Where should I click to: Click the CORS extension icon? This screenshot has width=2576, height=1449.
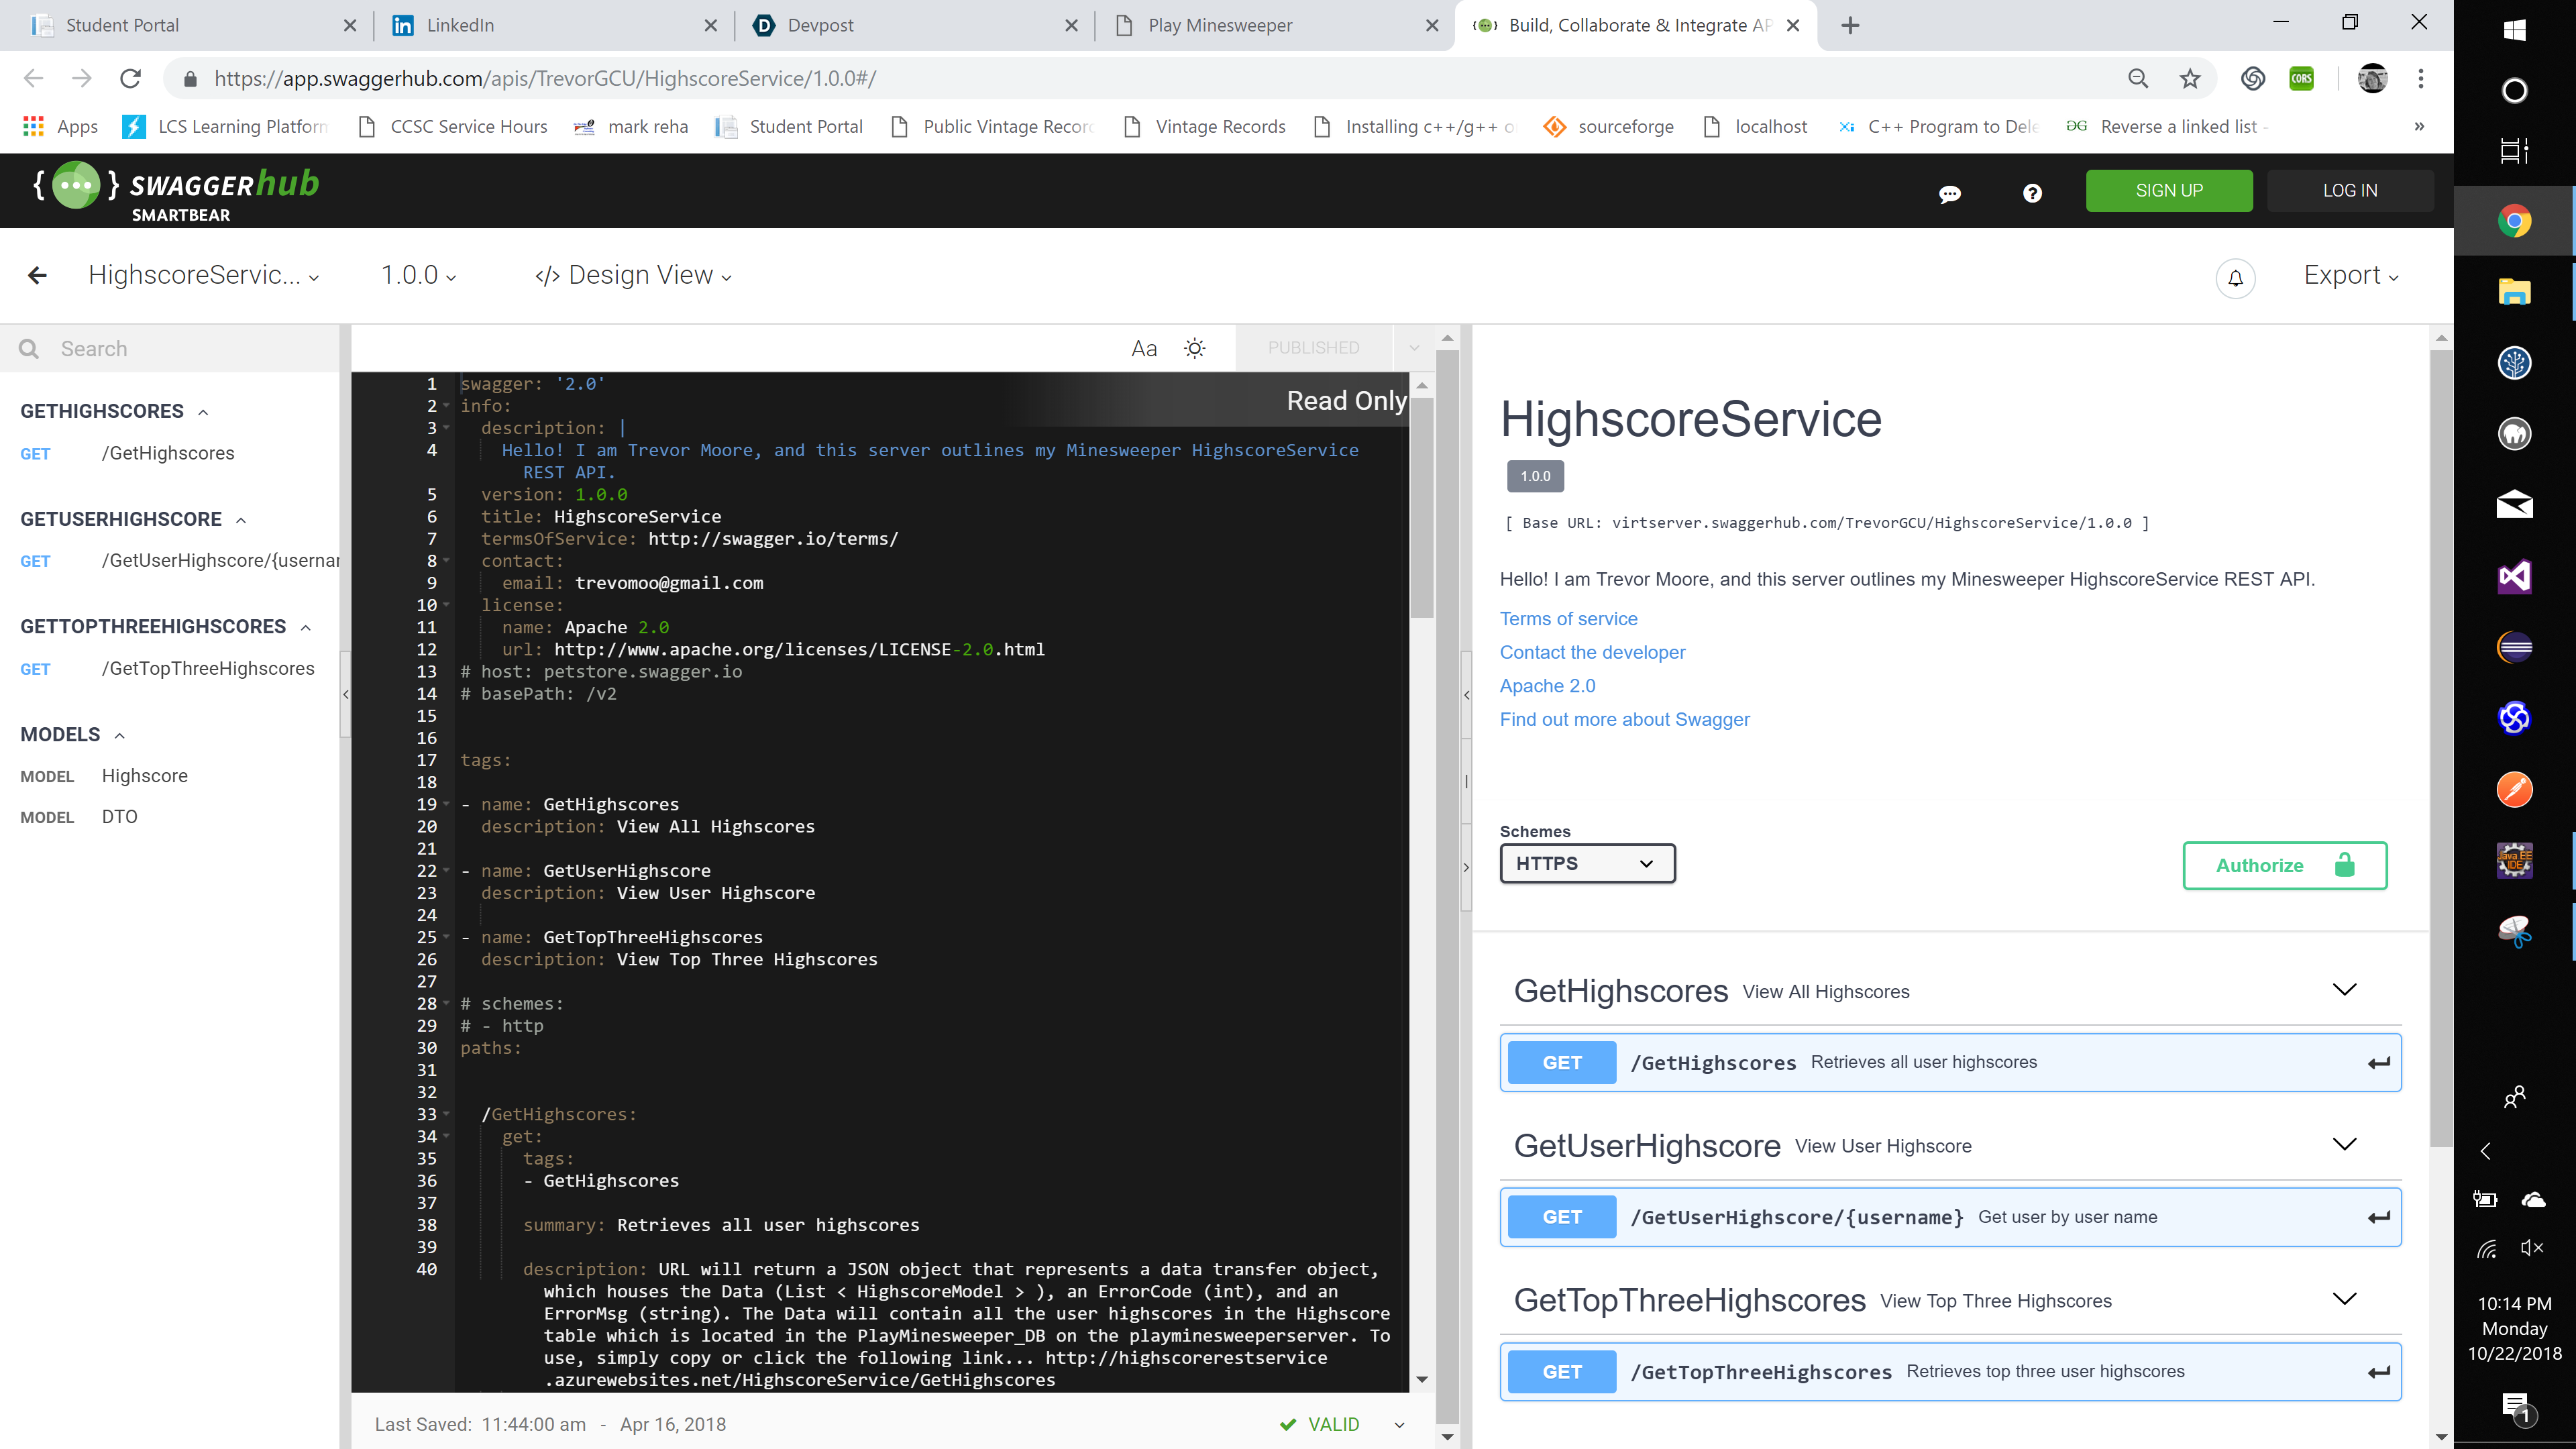click(x=2301, y=79)
